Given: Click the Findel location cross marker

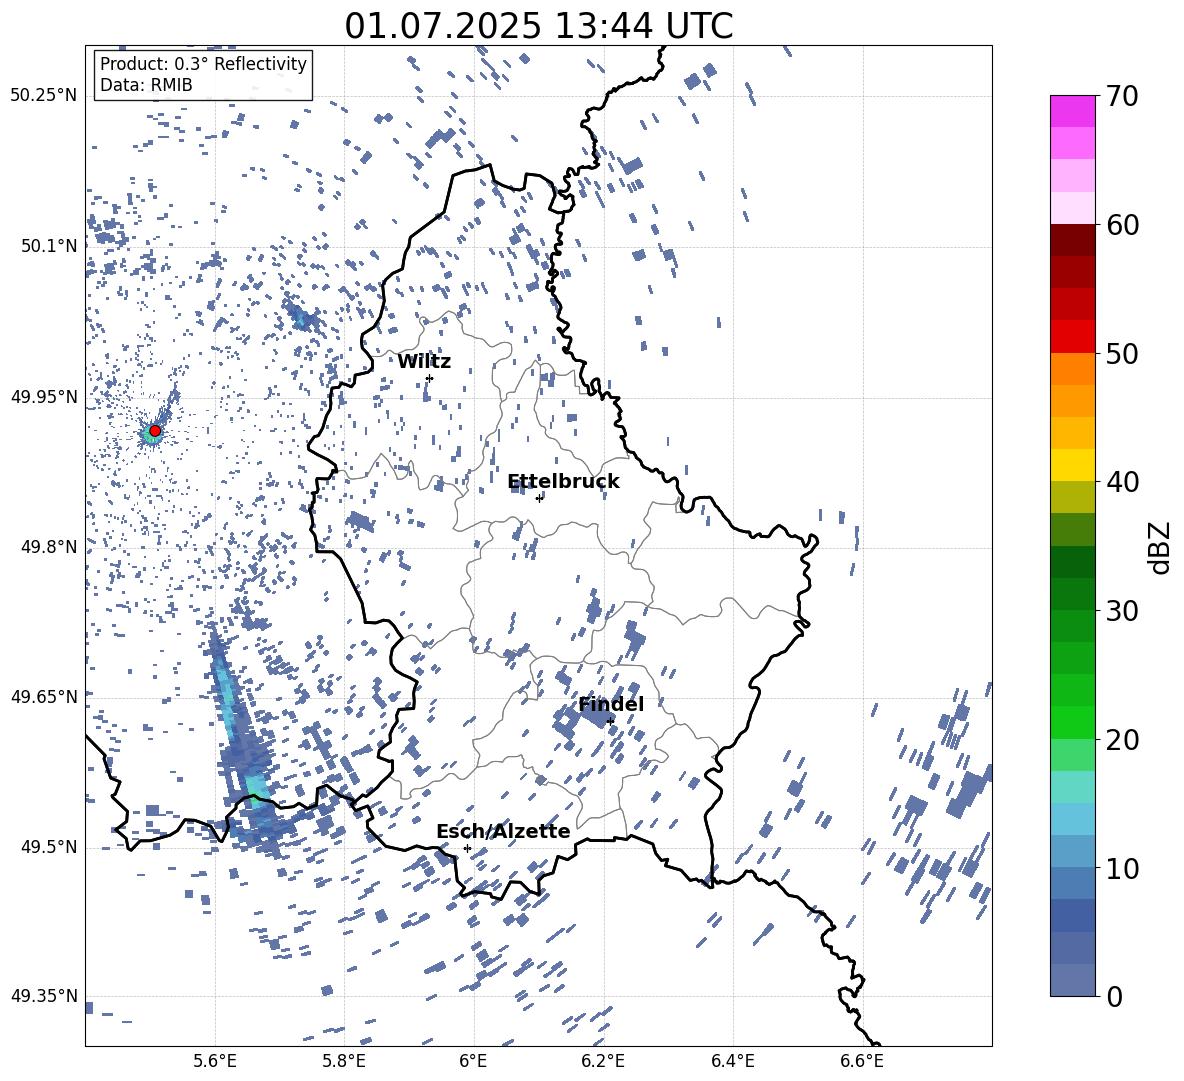Looking at the screenshot, I should click(x=610, y=722).
